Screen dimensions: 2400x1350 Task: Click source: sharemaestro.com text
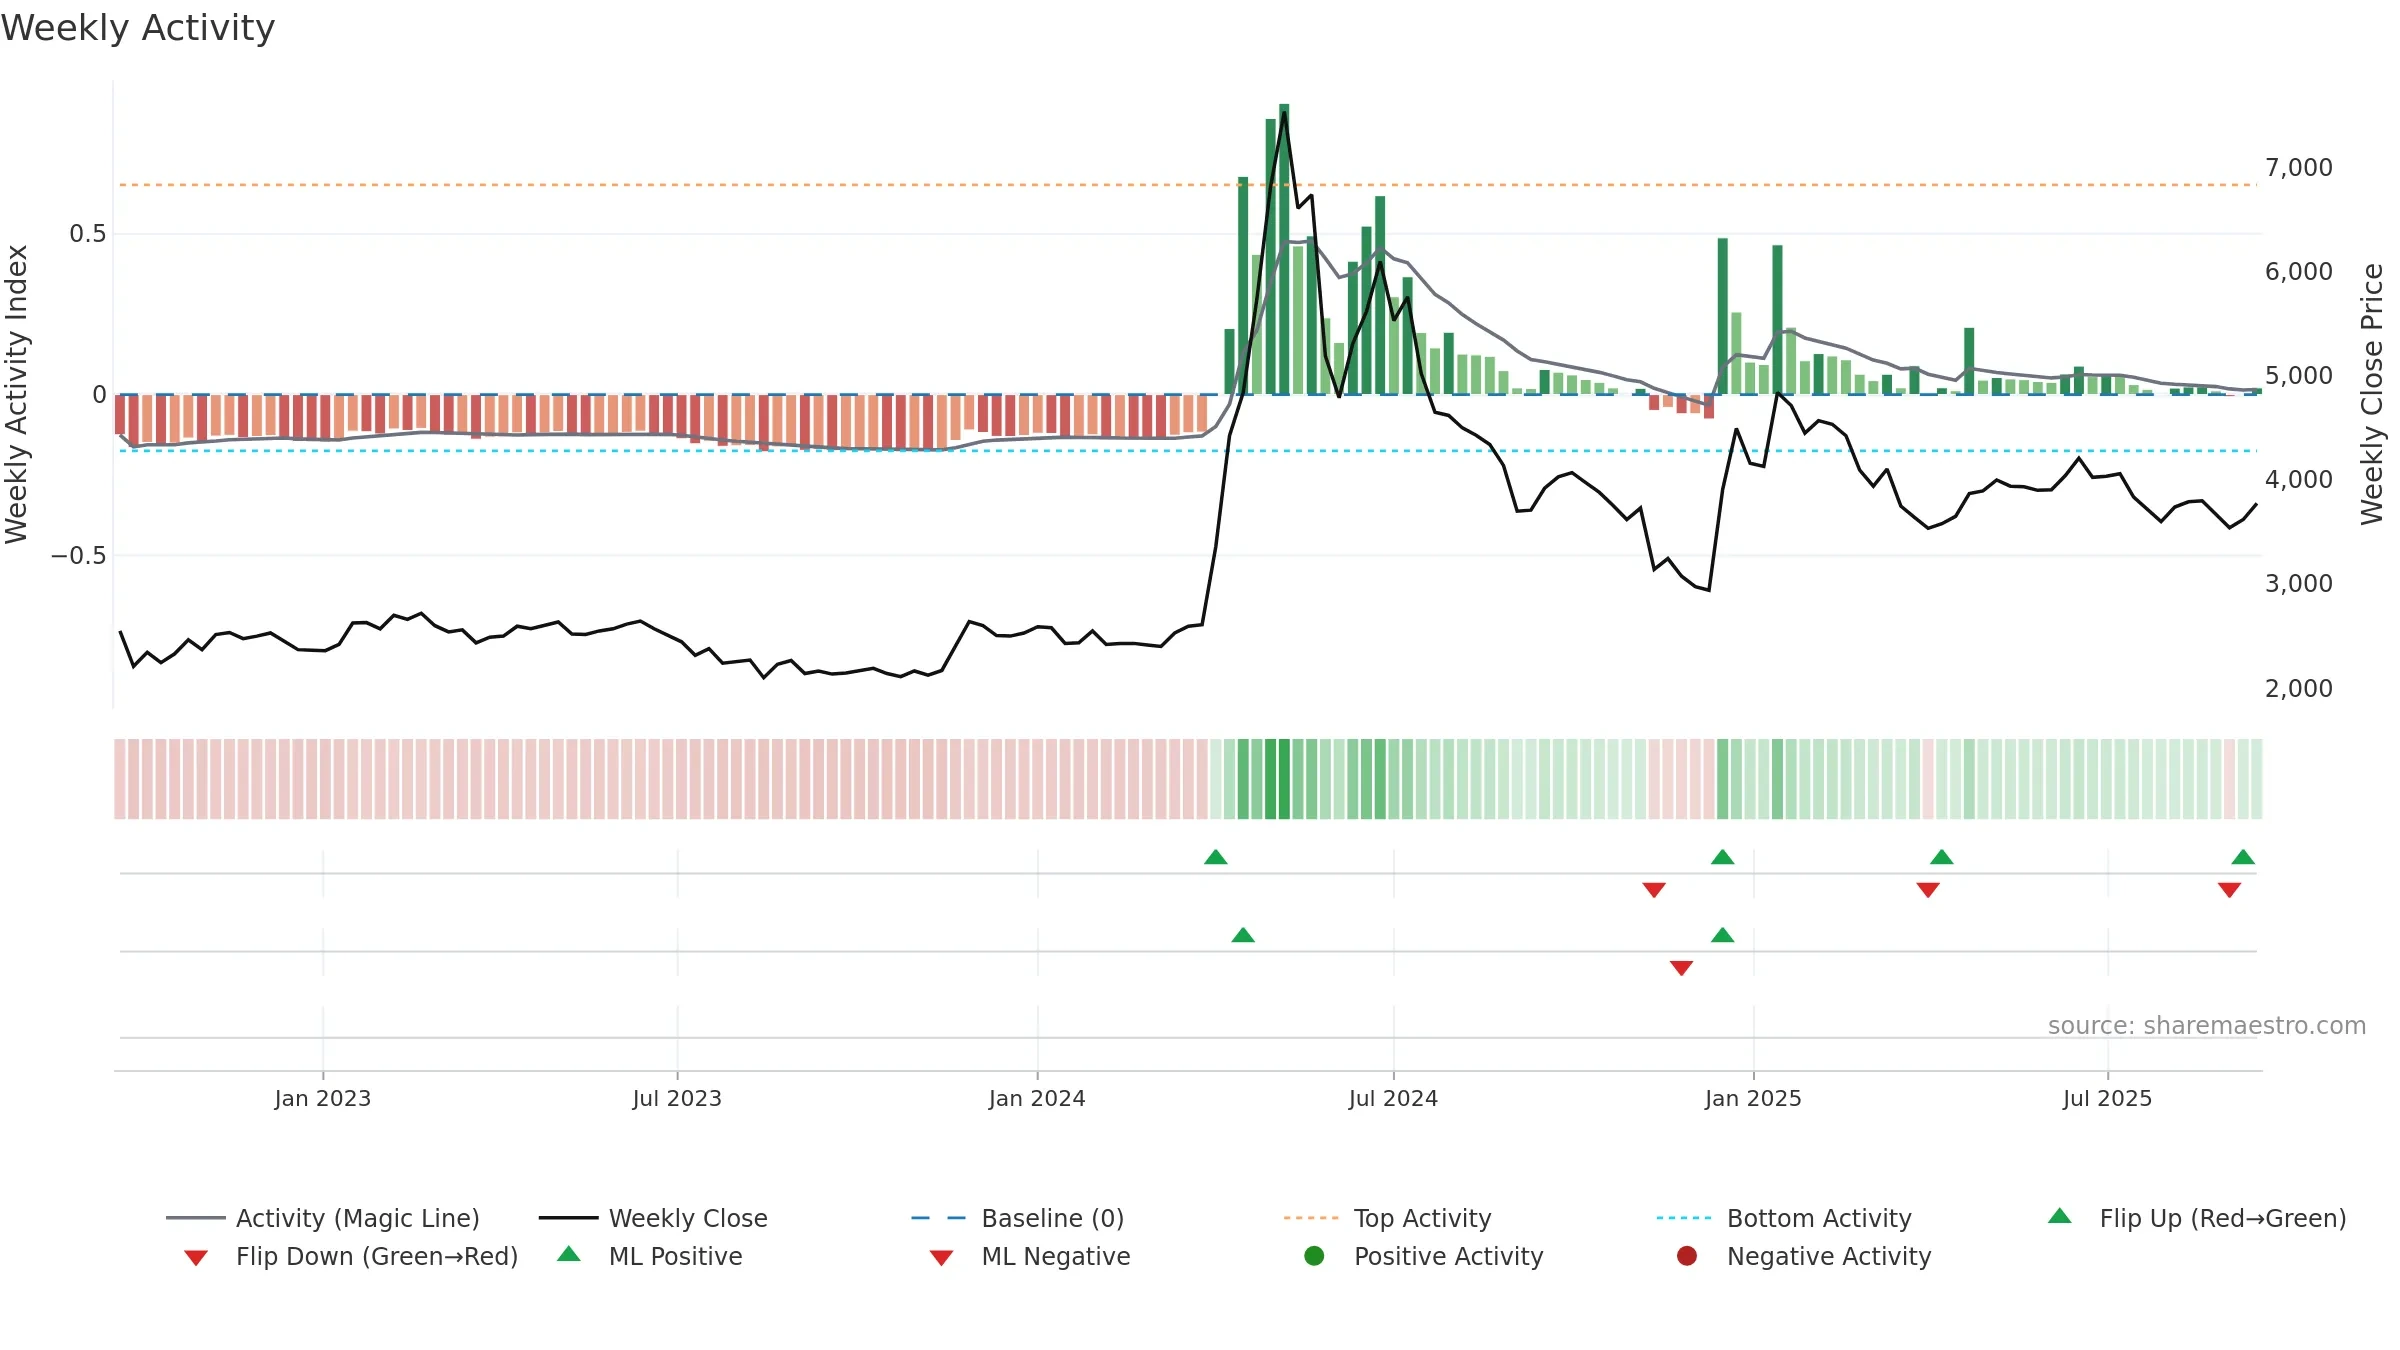click(2207, 1025)
